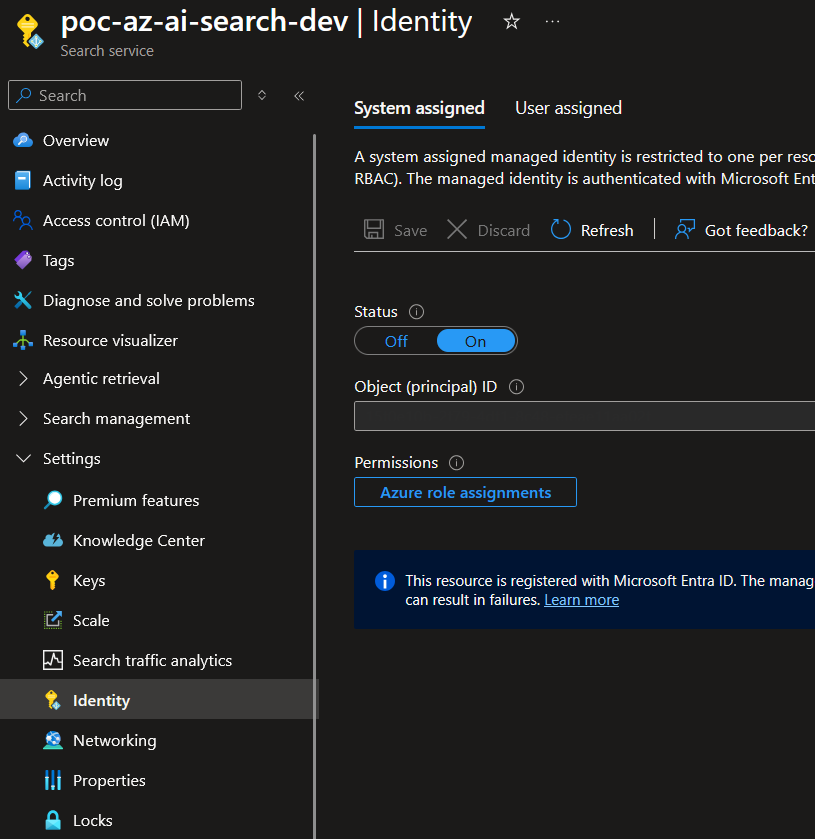Open Overview in the sidebar
This screenshot has width=815, height=839.
[x=76, y=140]
